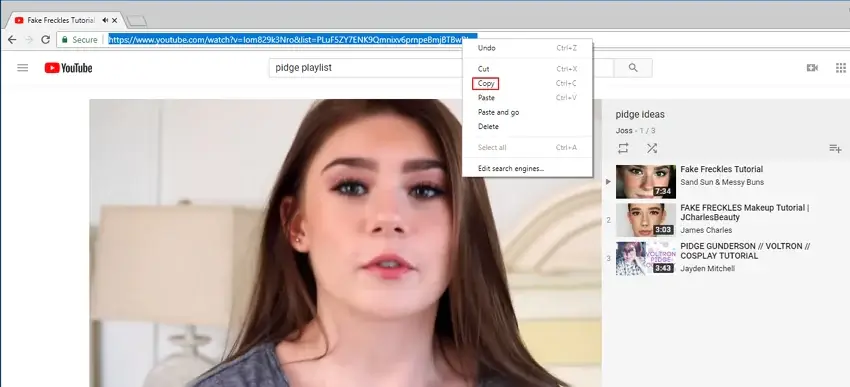Click the browser back arrow
Screen dimensions: 850x387
[12, 40]
